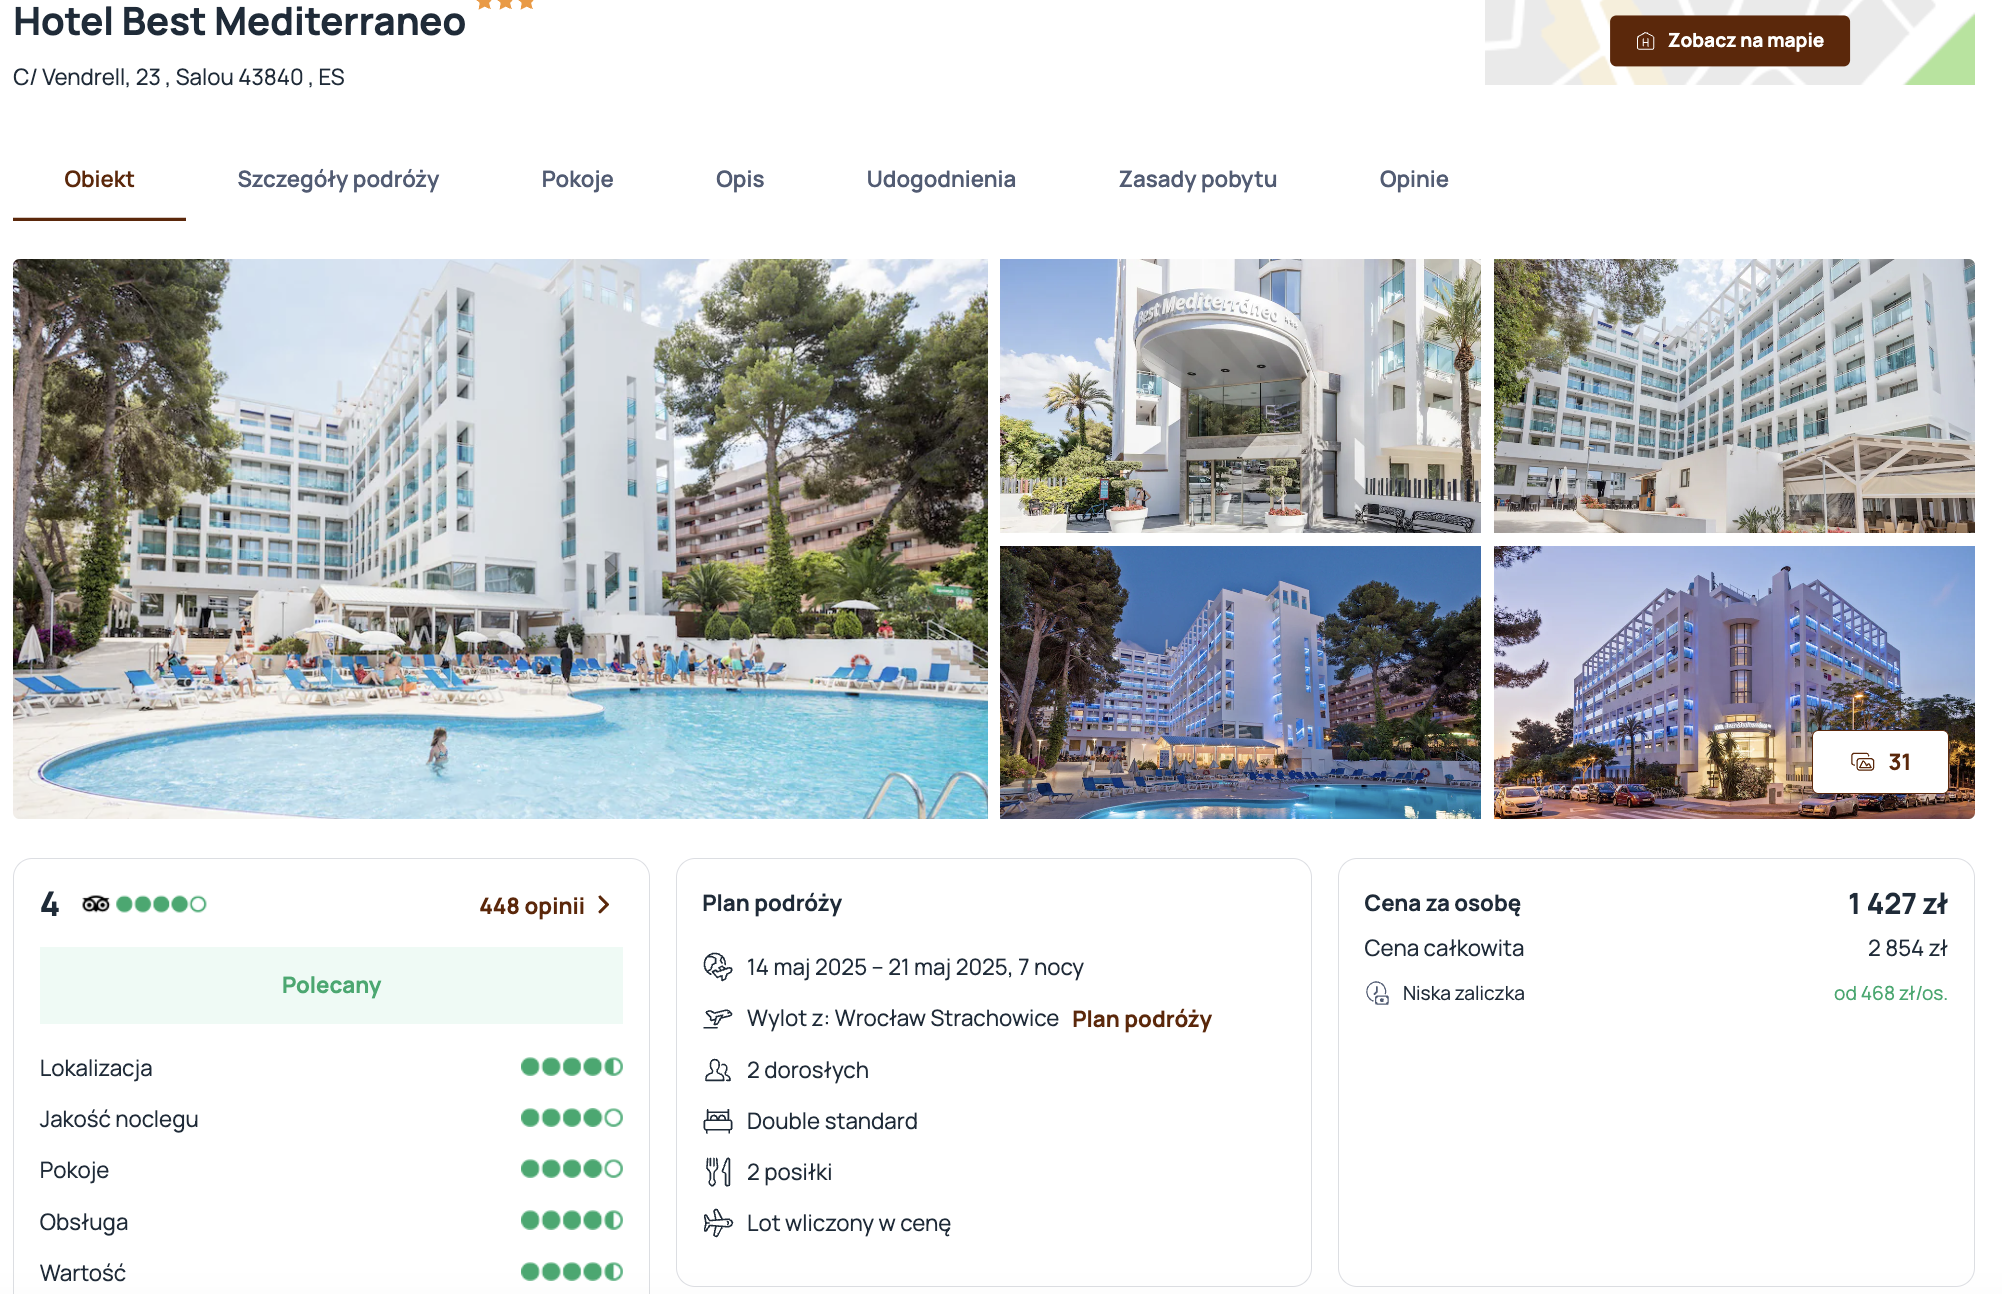View the hotel entrance photo thumbnail
This screenshot has height=1294, width=2002.
click(1240, 396)
